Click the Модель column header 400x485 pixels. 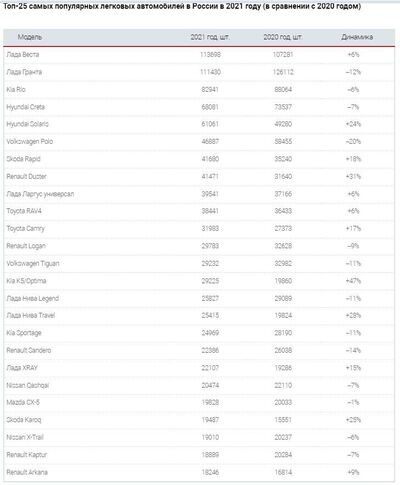[x=30, y=37]
